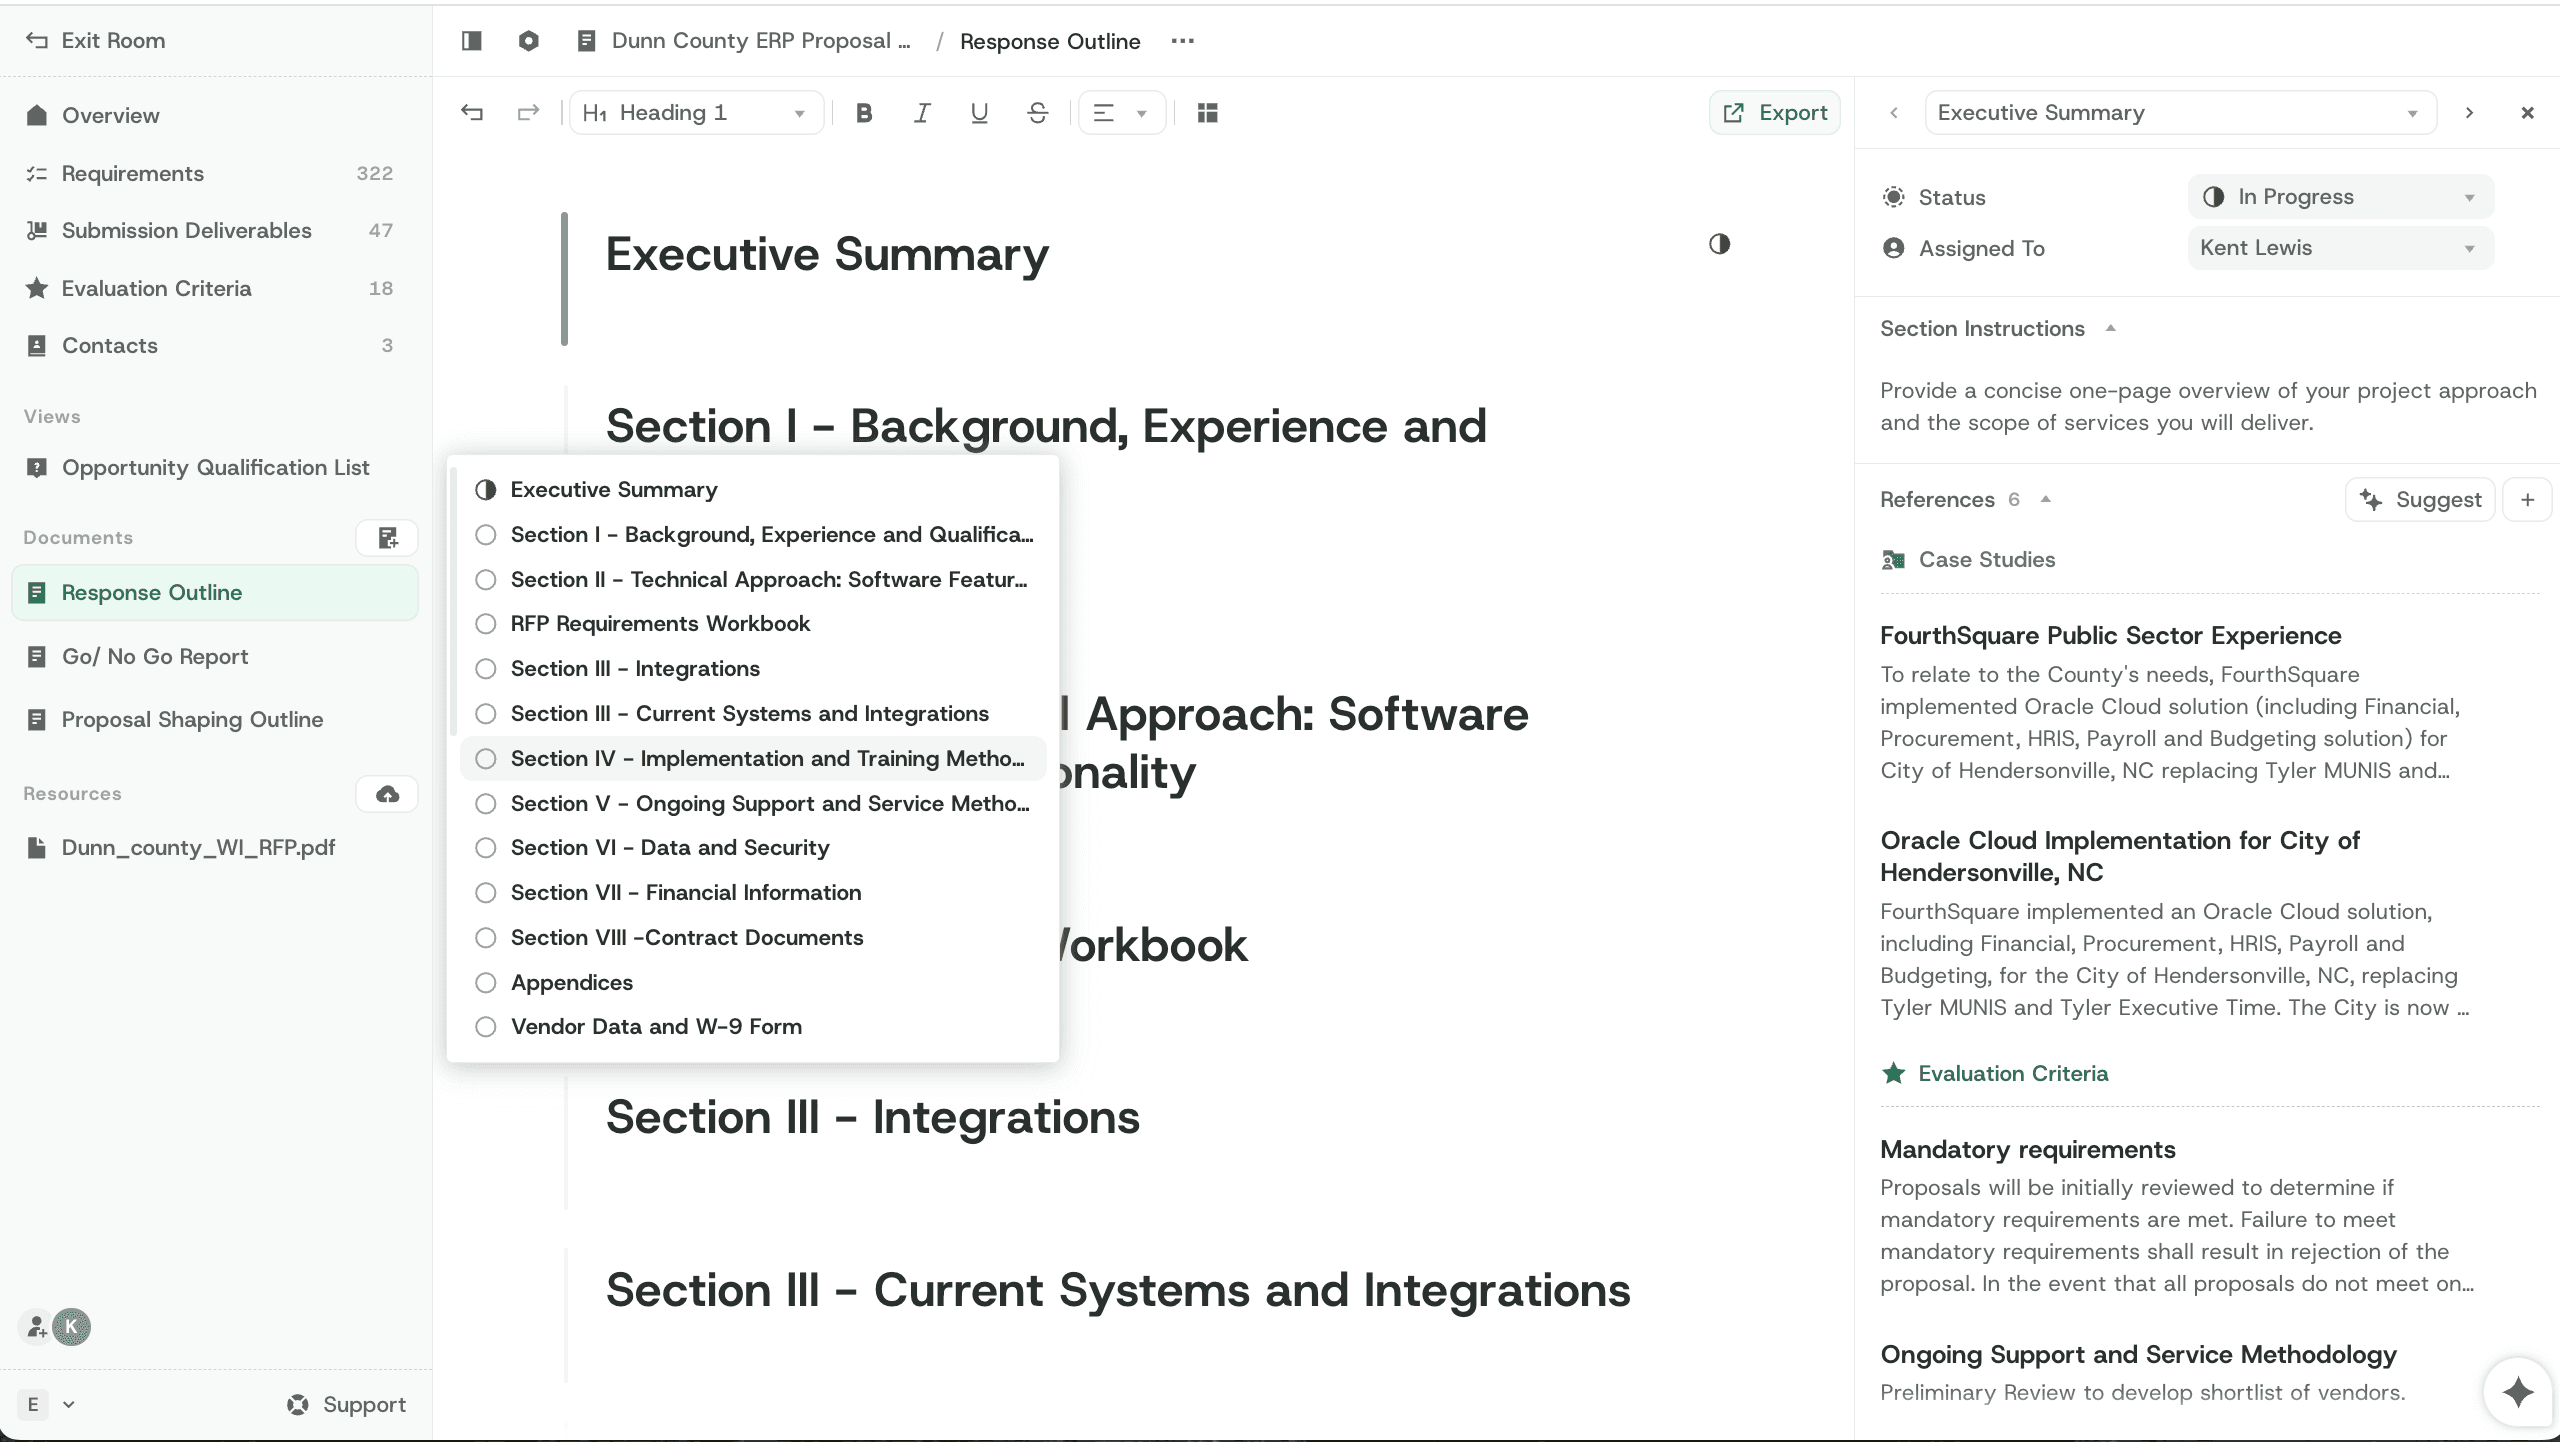Click the Suggest button in References
The height and width of the screenshot is (1442, 2560).
(x=2420, y=499)
